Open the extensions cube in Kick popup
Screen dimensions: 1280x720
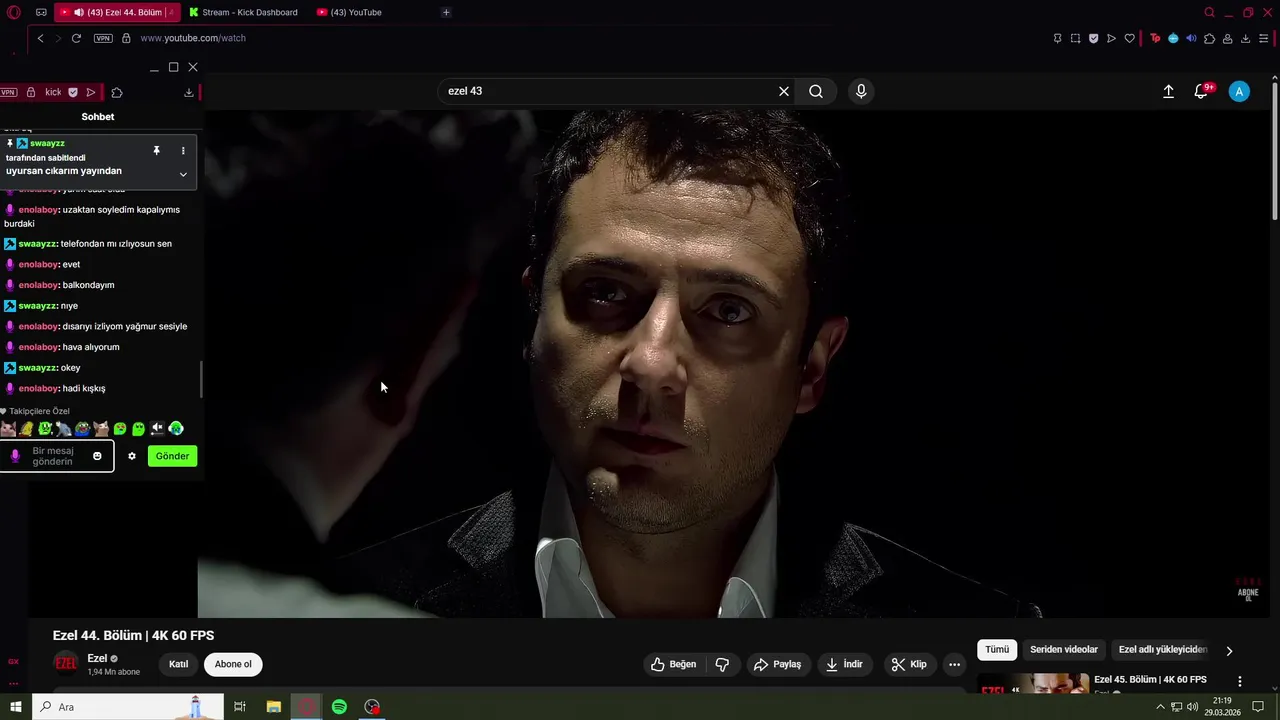pos(117,92)
